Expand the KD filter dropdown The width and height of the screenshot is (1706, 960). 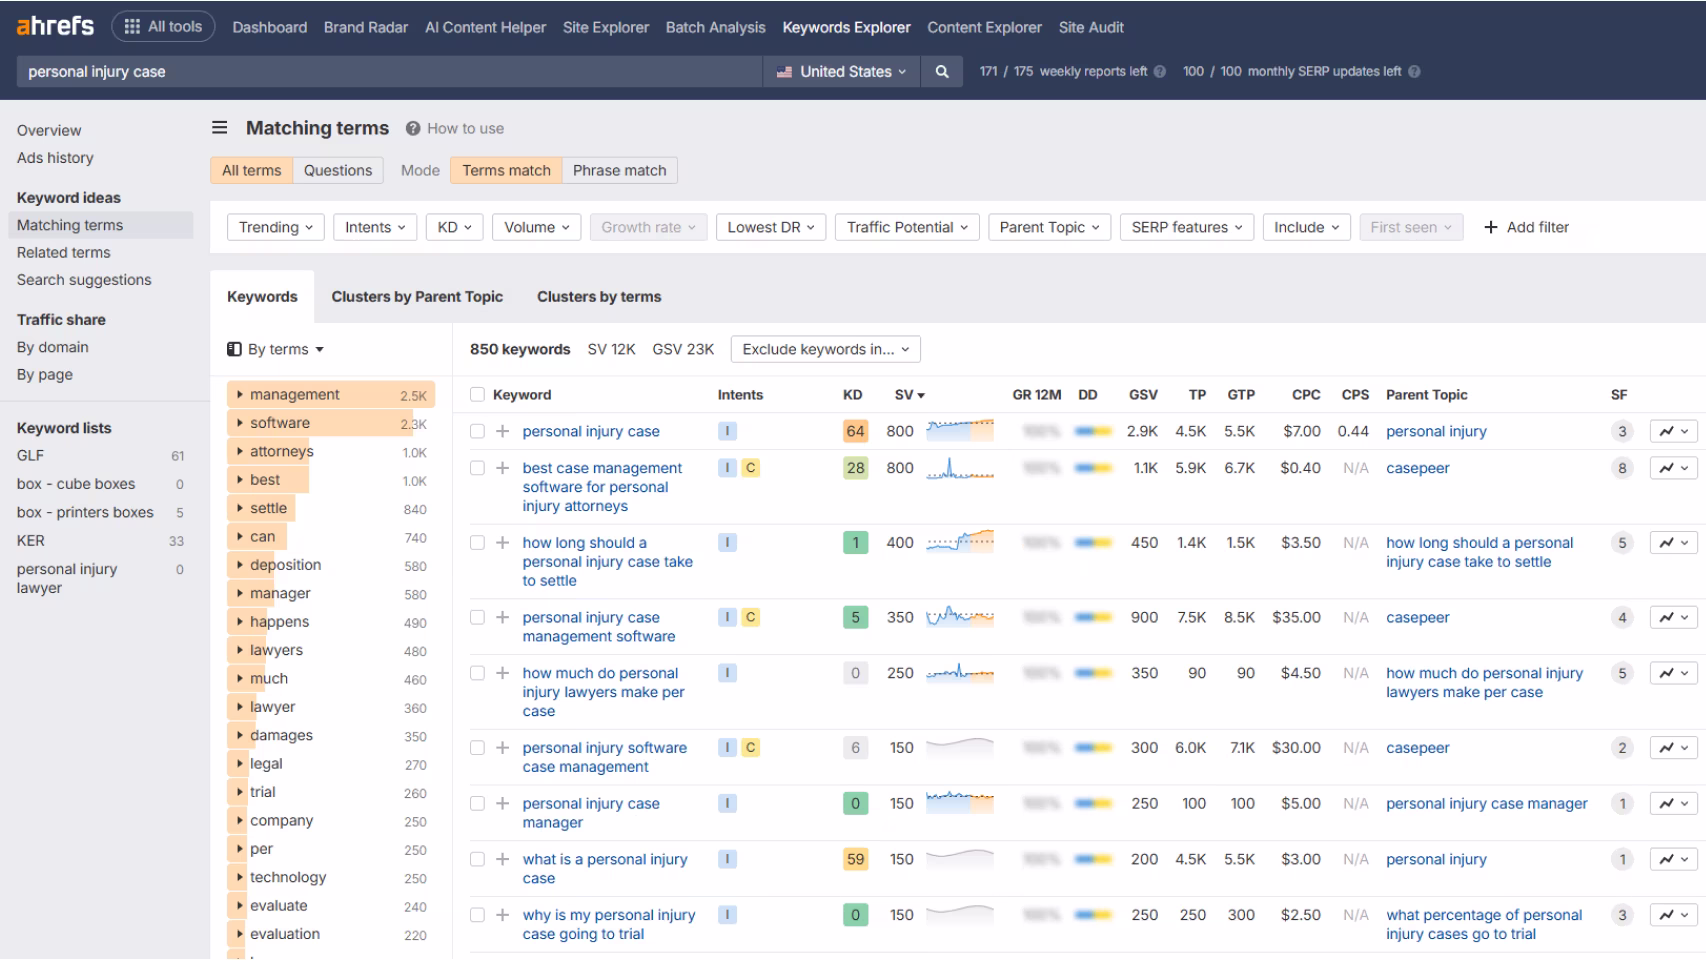tap(454, 227)
